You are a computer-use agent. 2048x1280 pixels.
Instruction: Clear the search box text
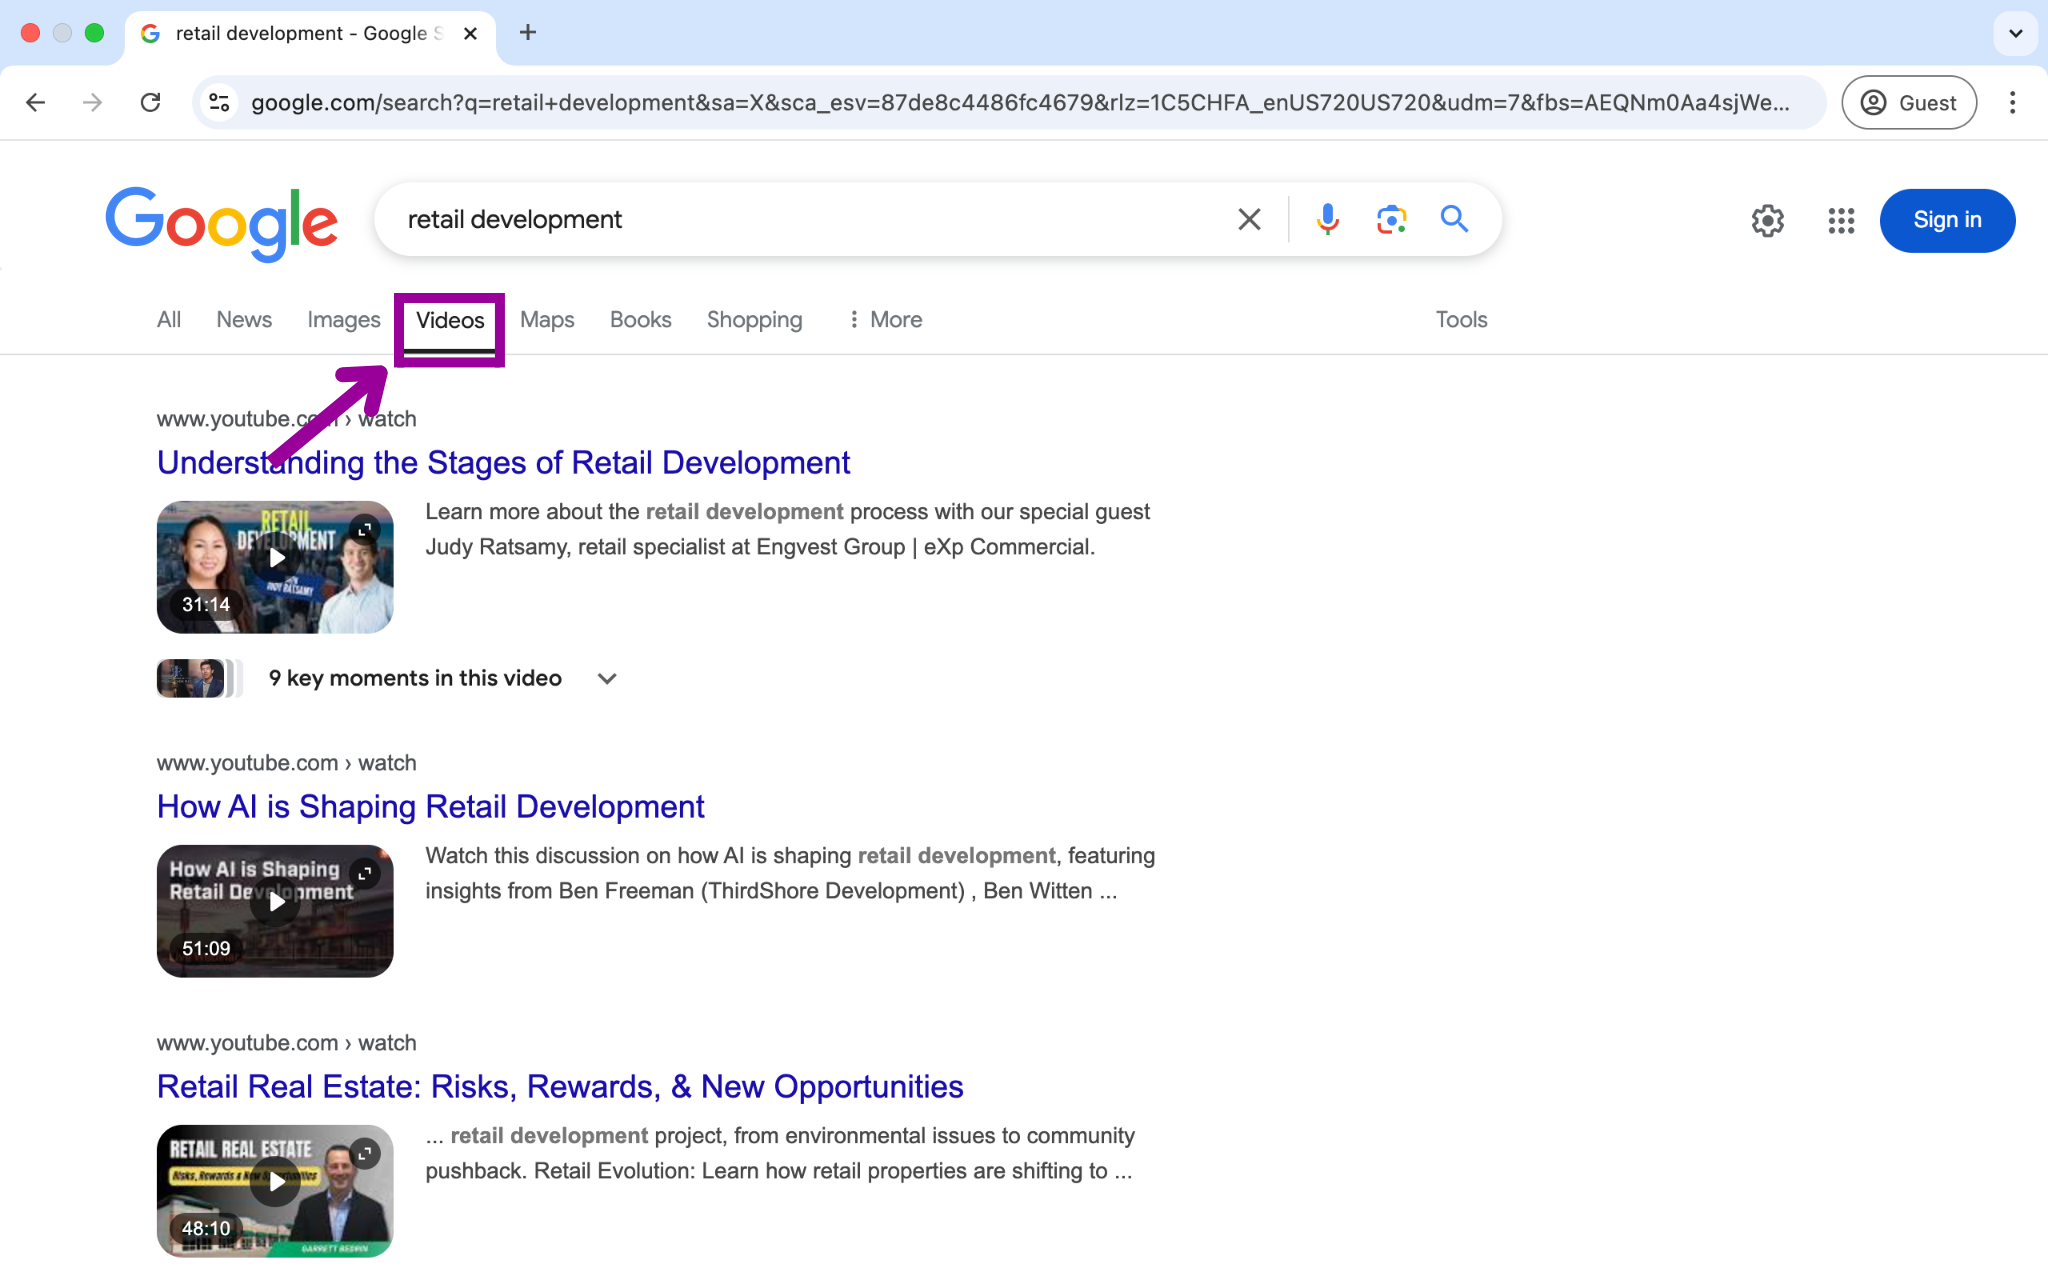point(1249,219)
